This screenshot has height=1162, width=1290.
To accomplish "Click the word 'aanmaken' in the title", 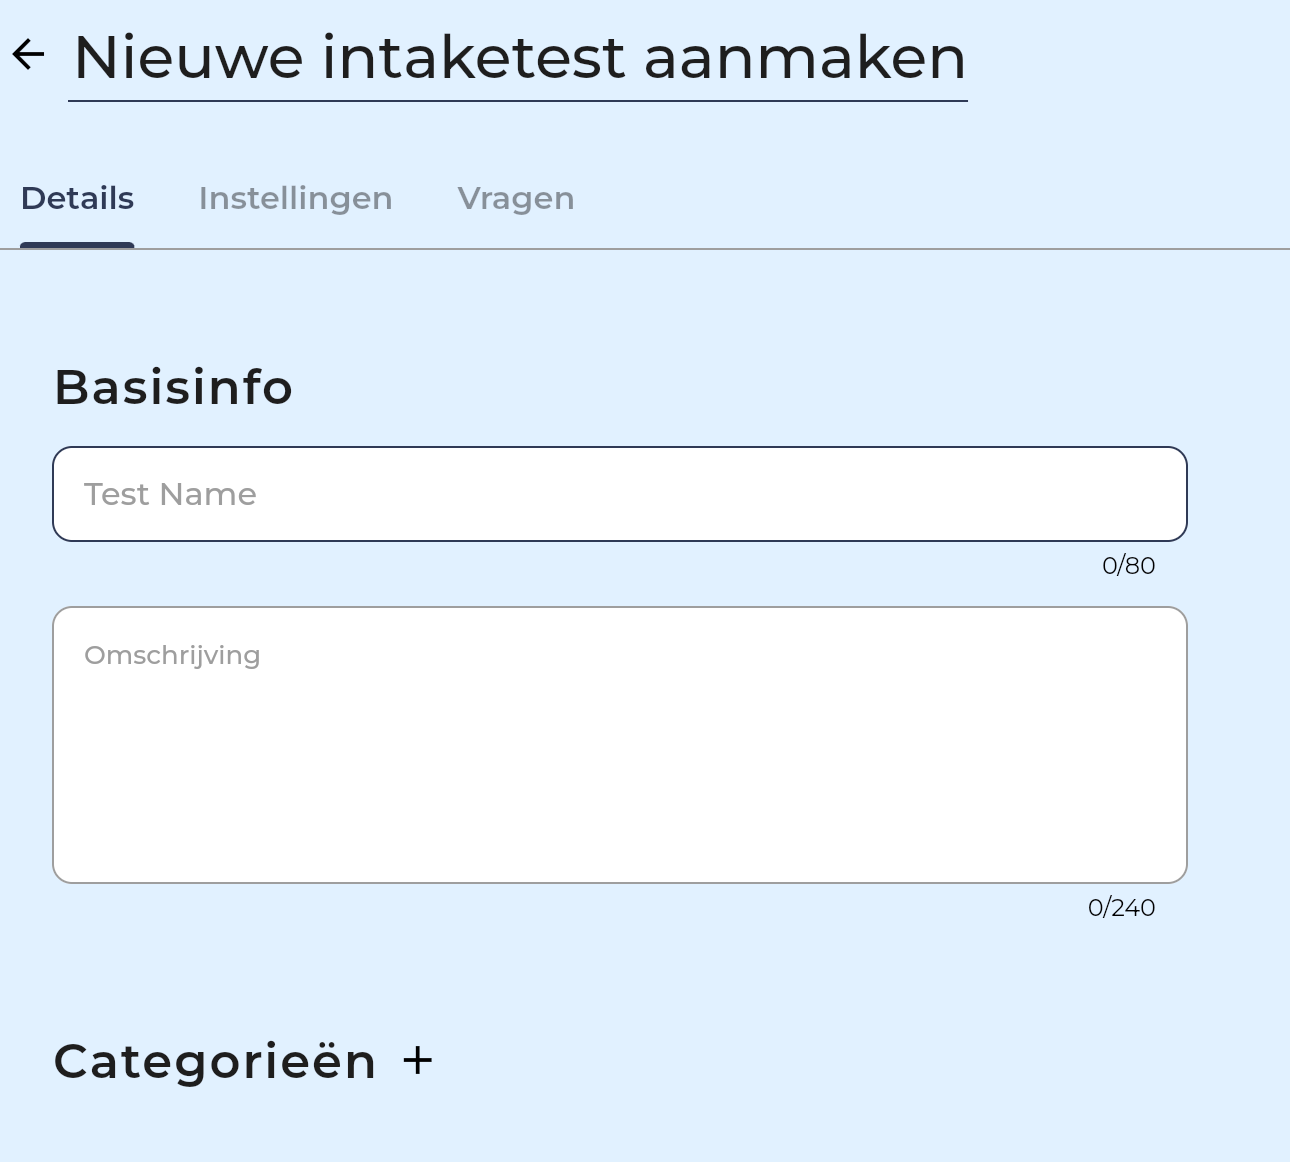I will pyautogui.click(x=805, y=58).
